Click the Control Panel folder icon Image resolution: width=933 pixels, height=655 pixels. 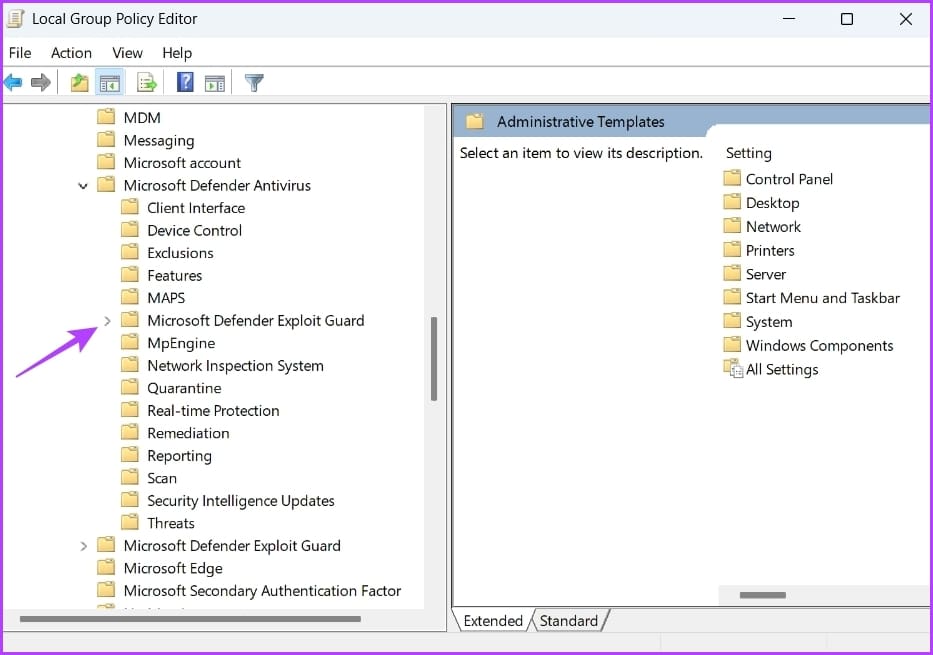[x=732, y=178]
